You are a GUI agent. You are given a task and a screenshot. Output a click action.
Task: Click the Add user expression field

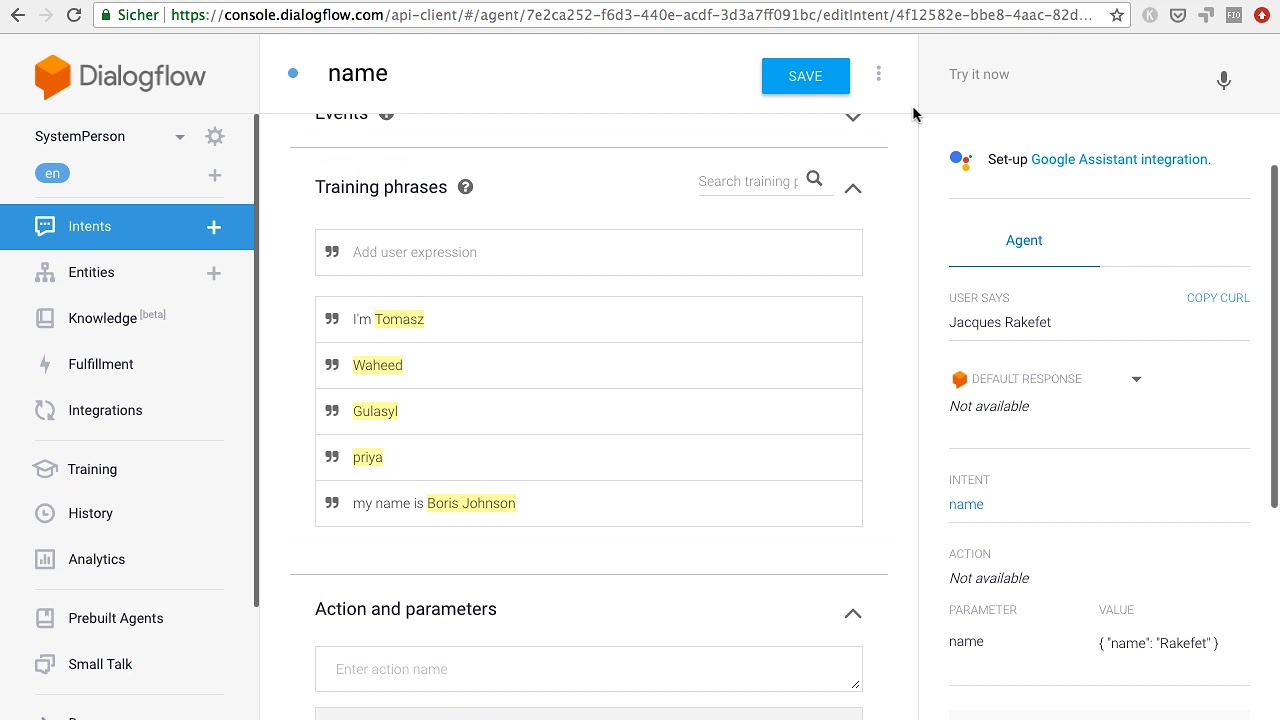(x=600, y=252)
